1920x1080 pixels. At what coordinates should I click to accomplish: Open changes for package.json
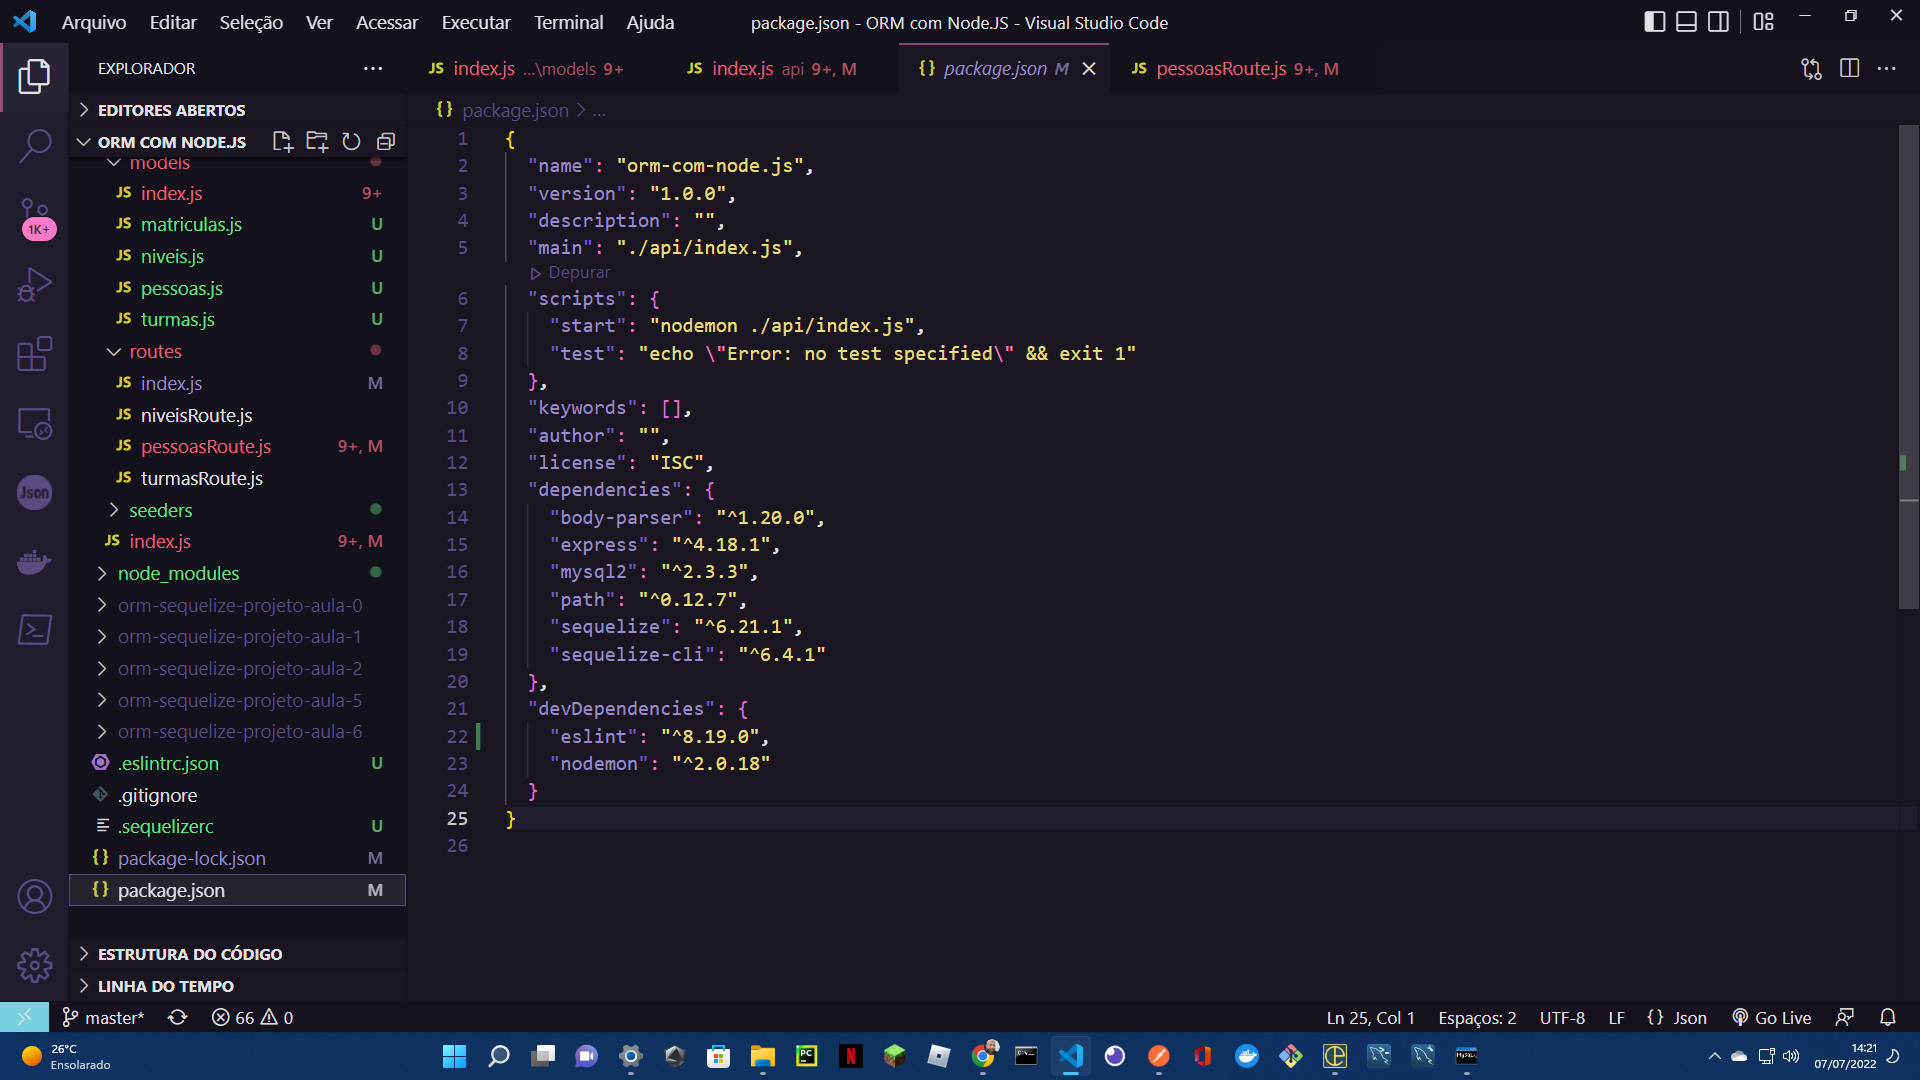[x=1811, y=68]
